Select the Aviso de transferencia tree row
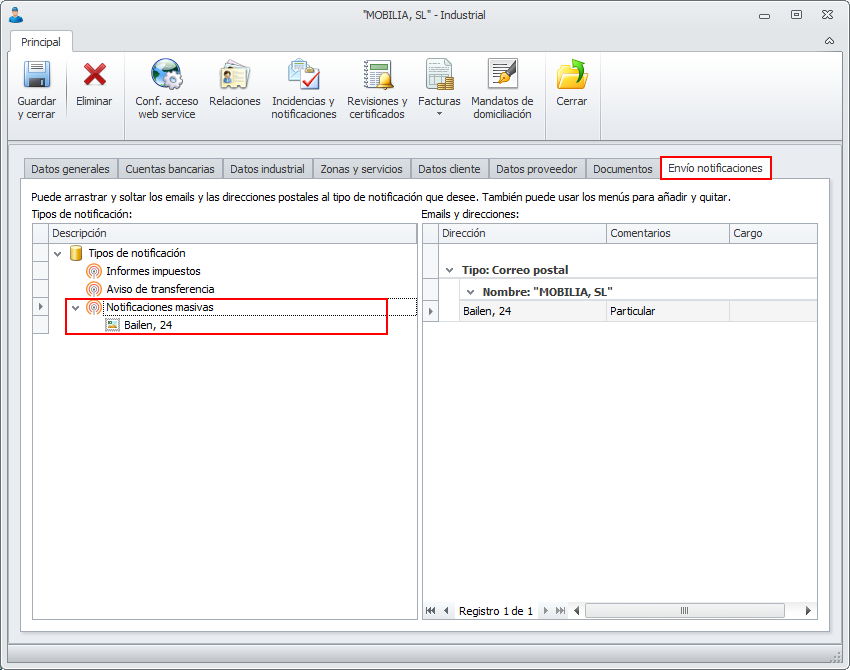This screenshot has width=850, height=670. tap(160, 289)
